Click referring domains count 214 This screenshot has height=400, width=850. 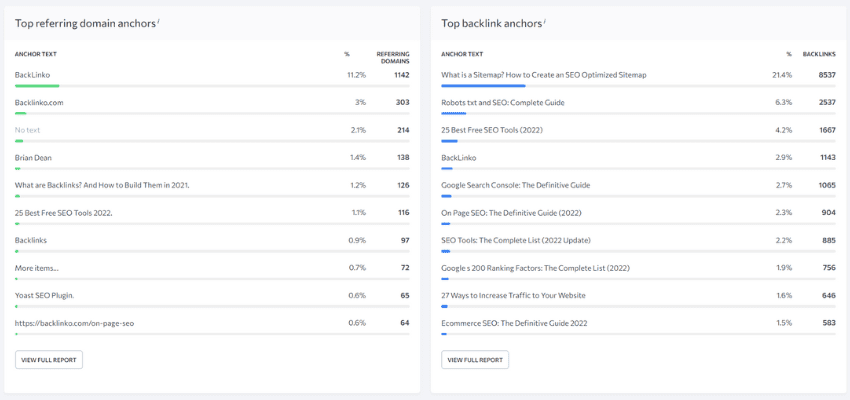tap(403, 130)
